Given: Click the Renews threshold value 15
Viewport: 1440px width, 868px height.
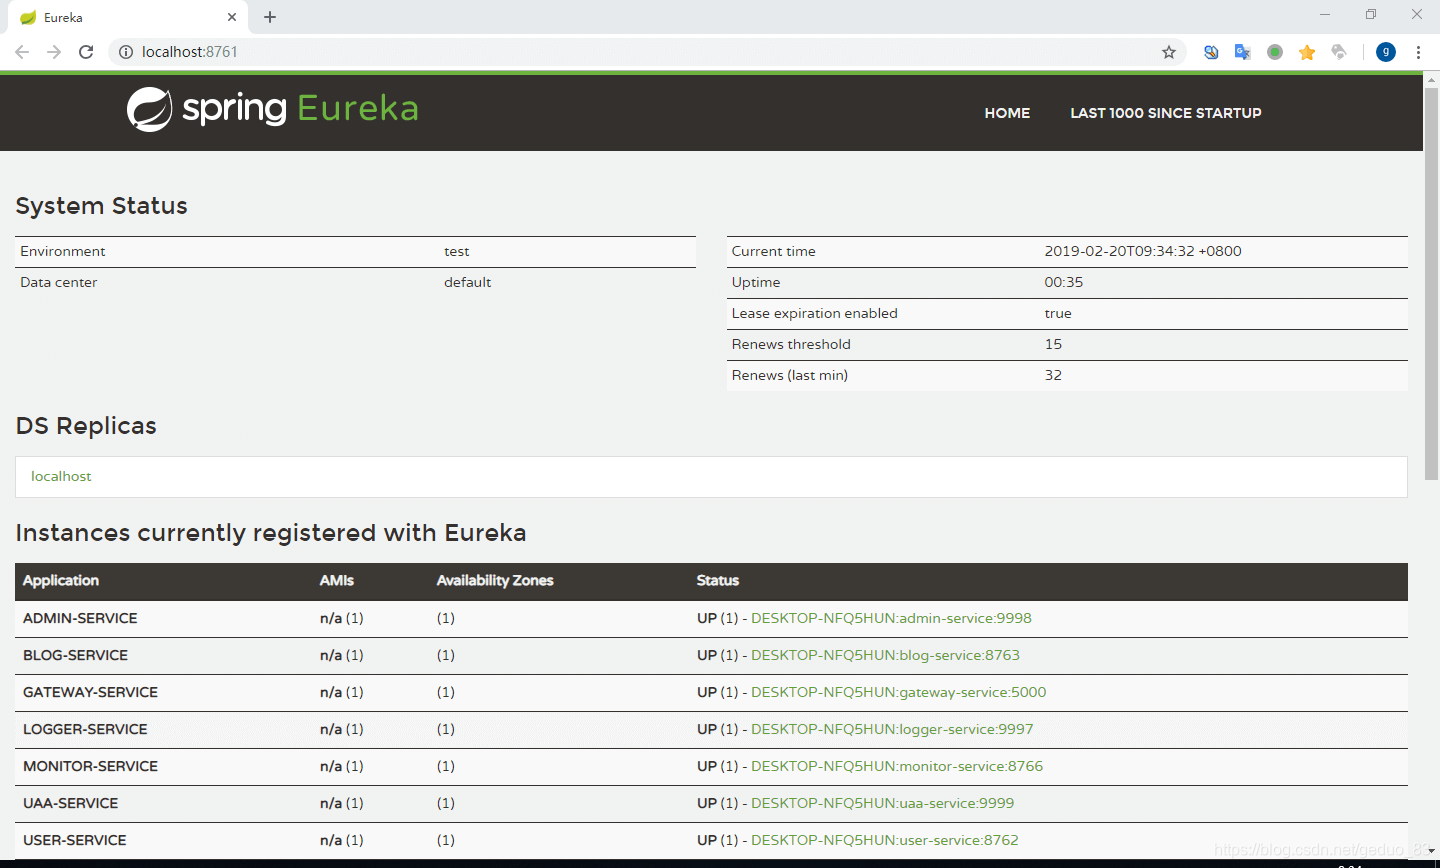Looking at the screenshot, I should coord(1053,344).
